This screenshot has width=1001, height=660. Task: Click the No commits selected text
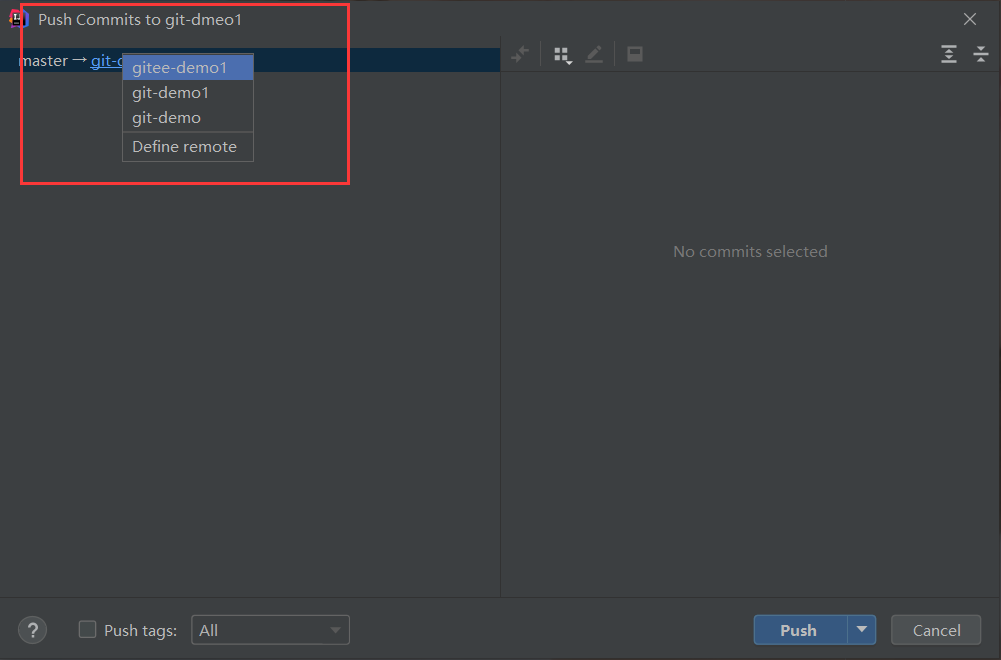click(x=750, y=251)
